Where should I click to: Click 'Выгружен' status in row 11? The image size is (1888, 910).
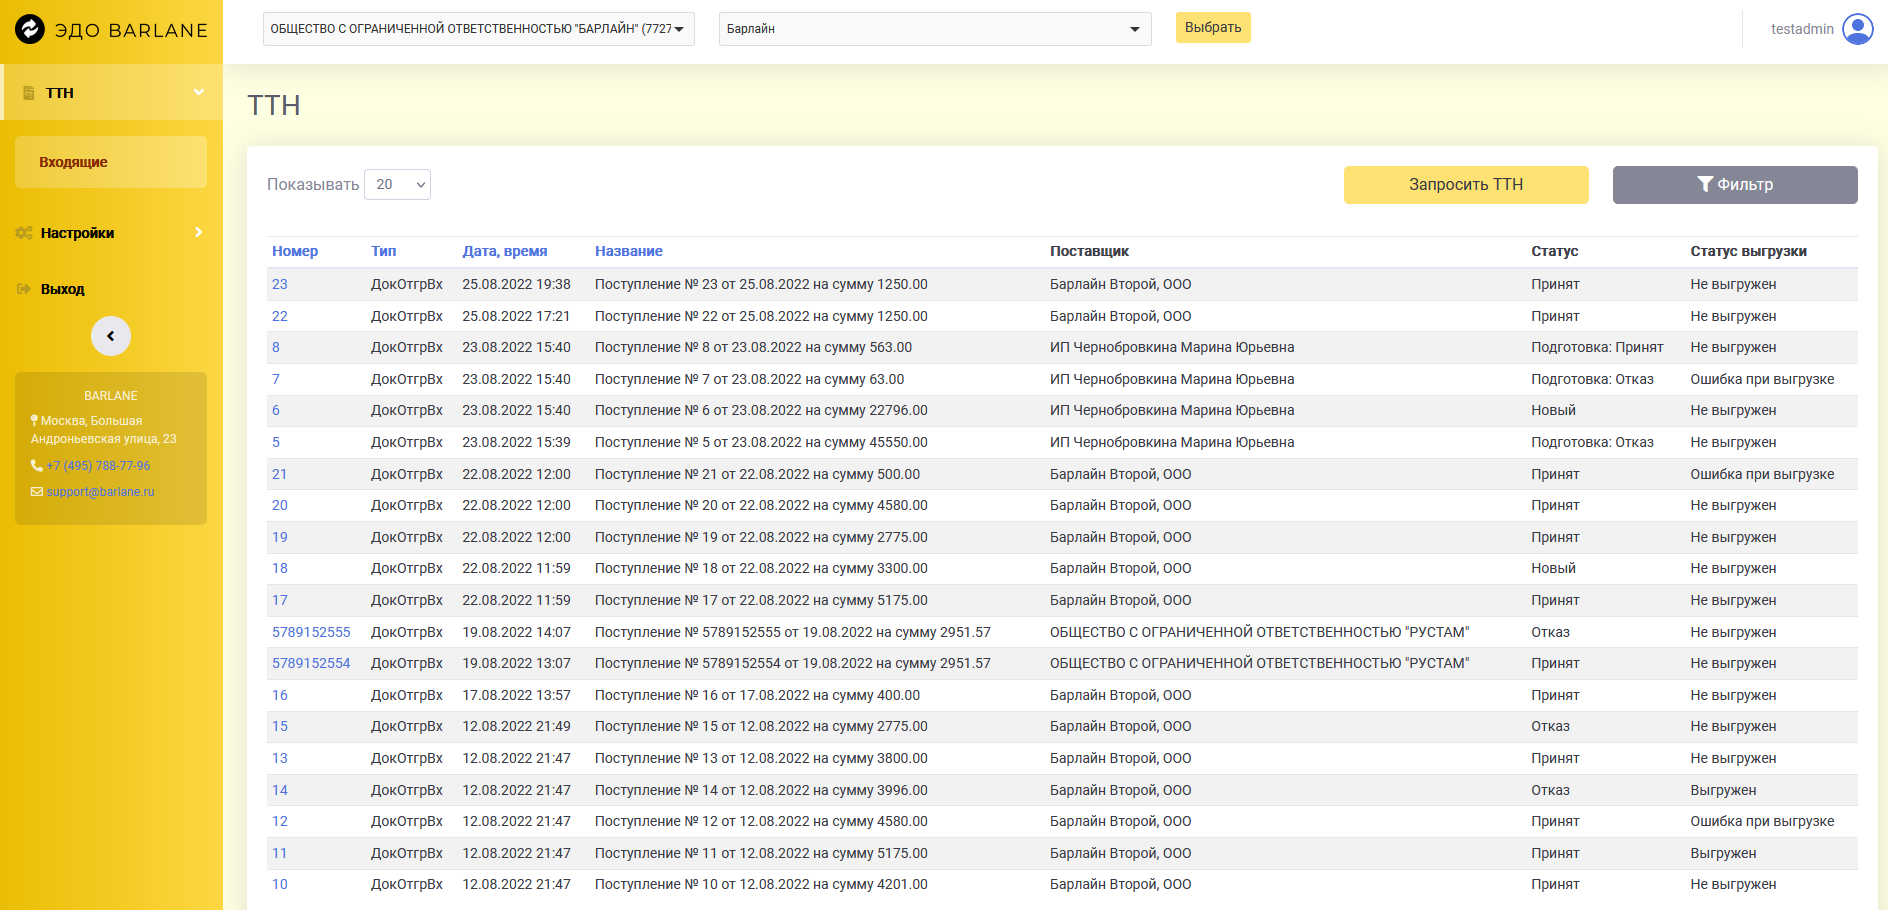coord(1723,853)
